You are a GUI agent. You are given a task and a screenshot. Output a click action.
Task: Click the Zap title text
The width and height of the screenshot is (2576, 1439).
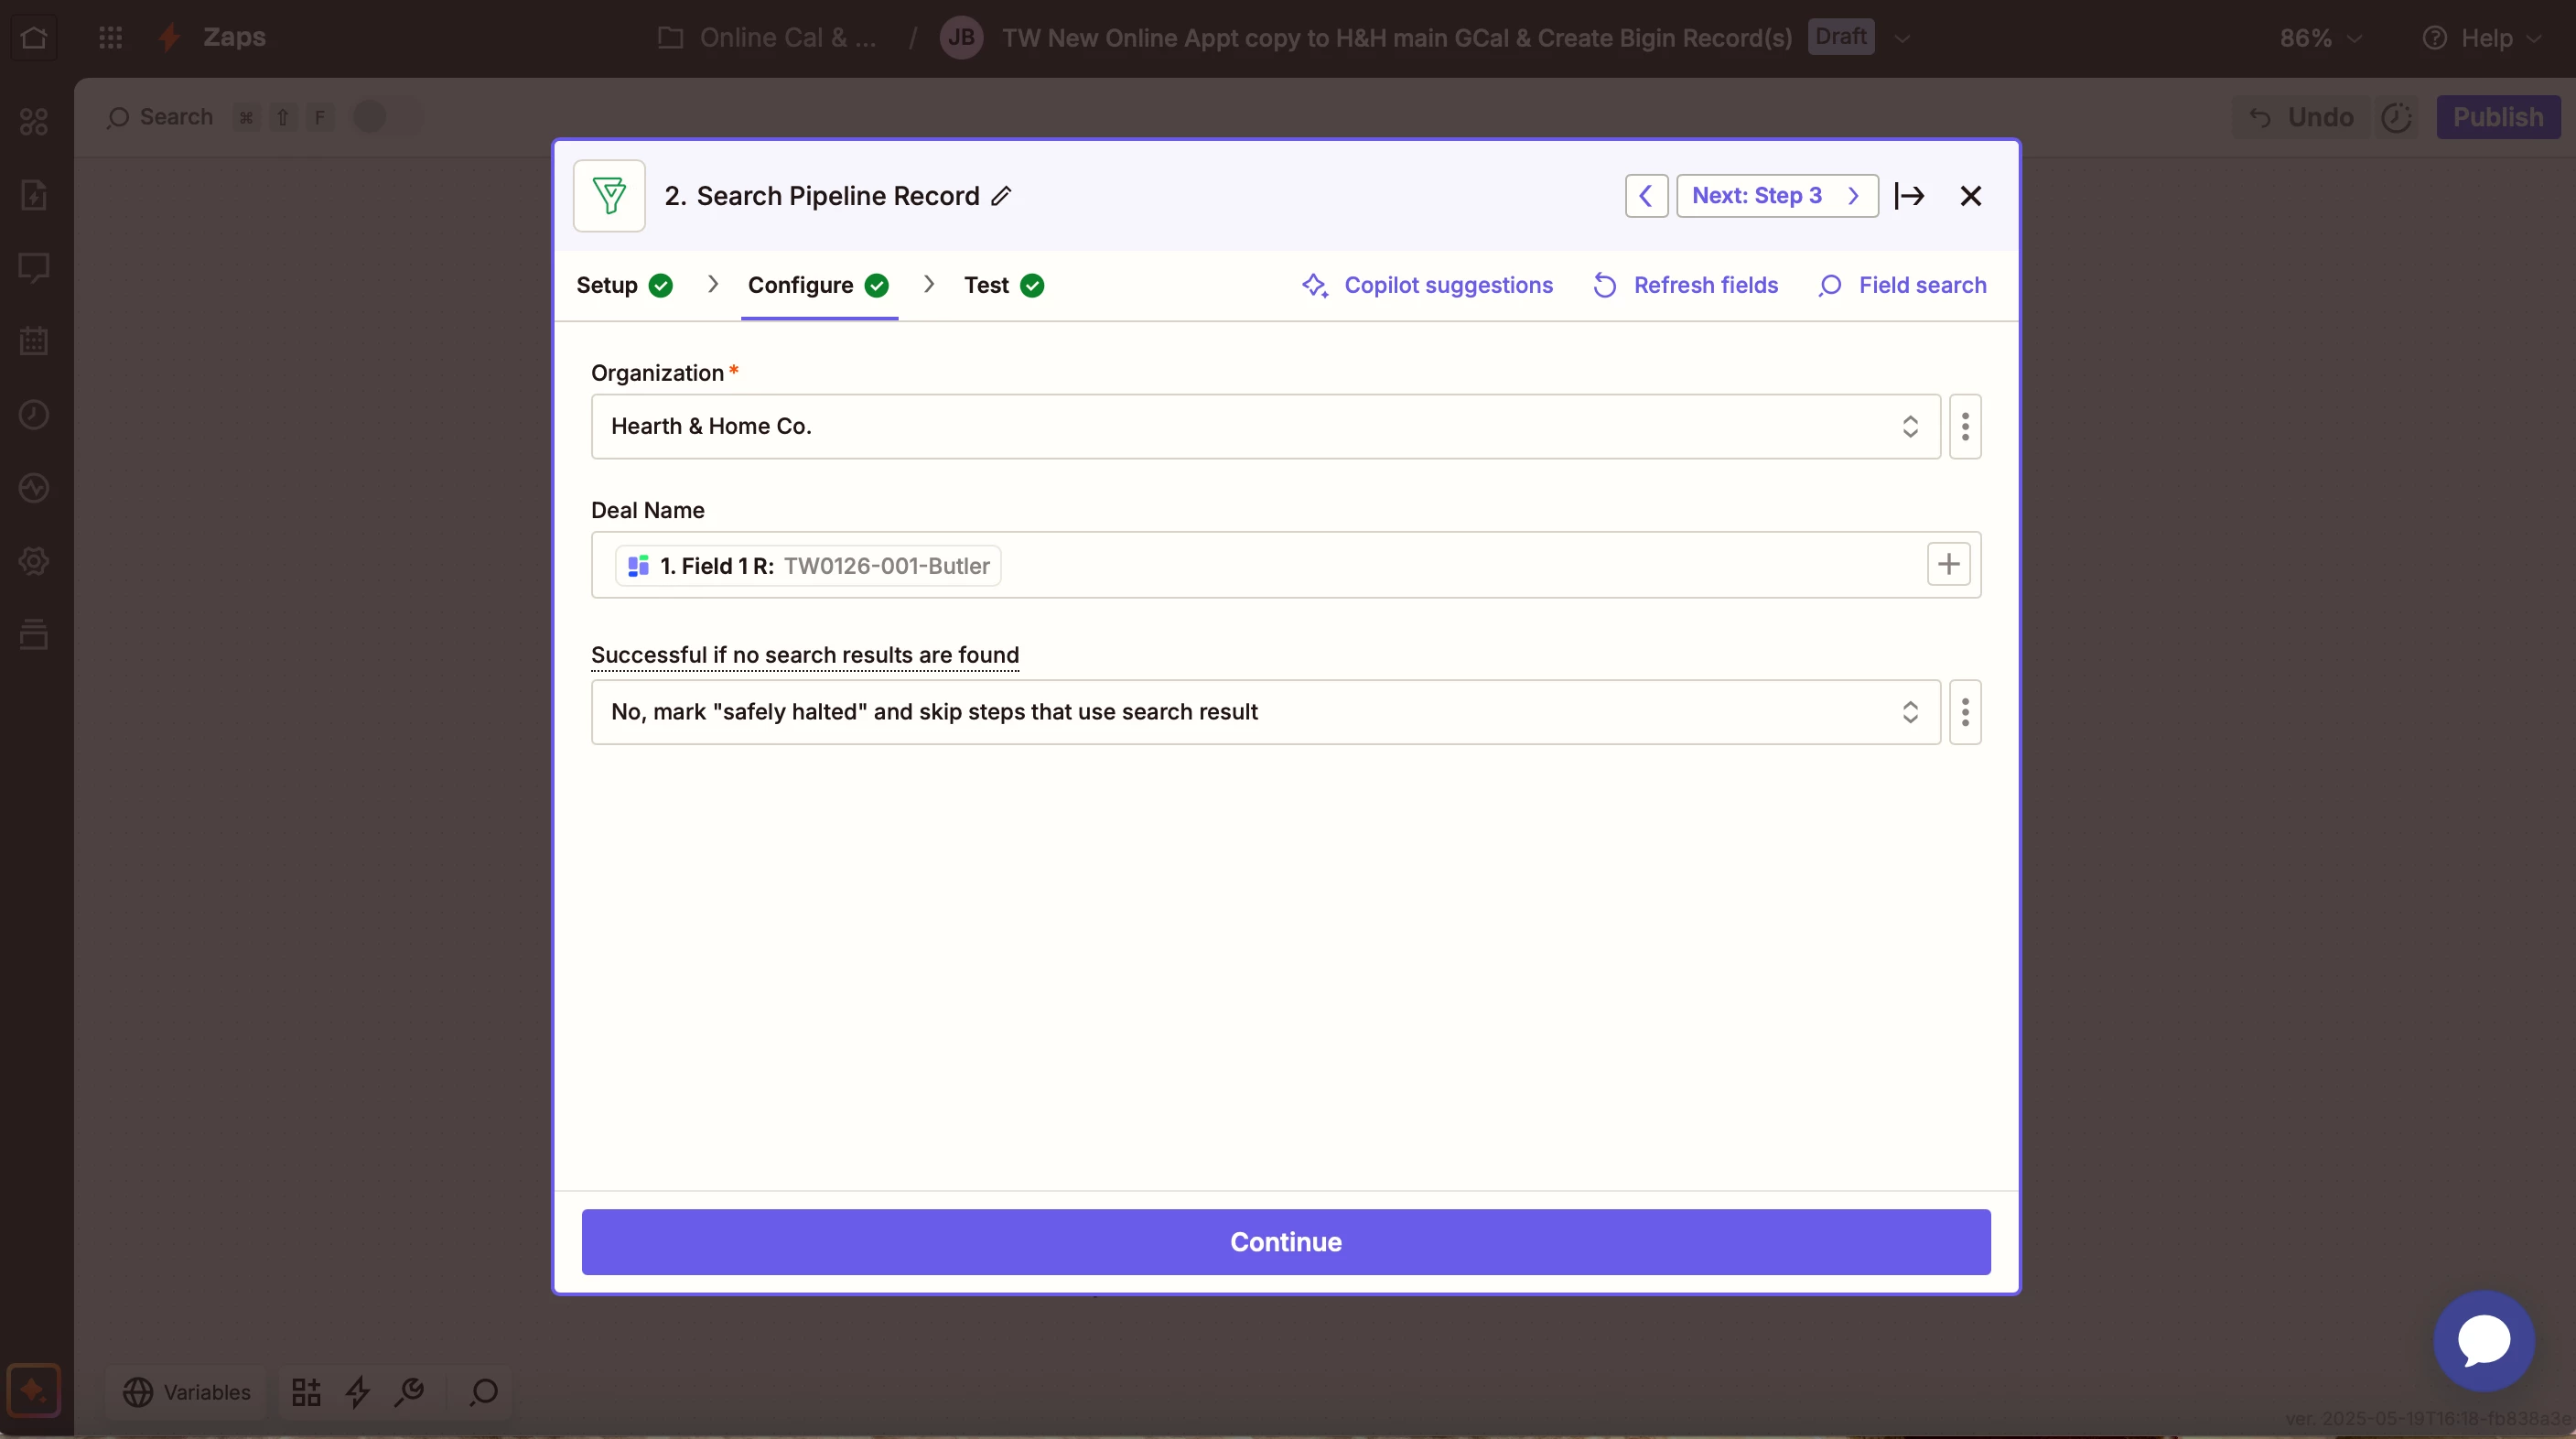(1396, 38)
